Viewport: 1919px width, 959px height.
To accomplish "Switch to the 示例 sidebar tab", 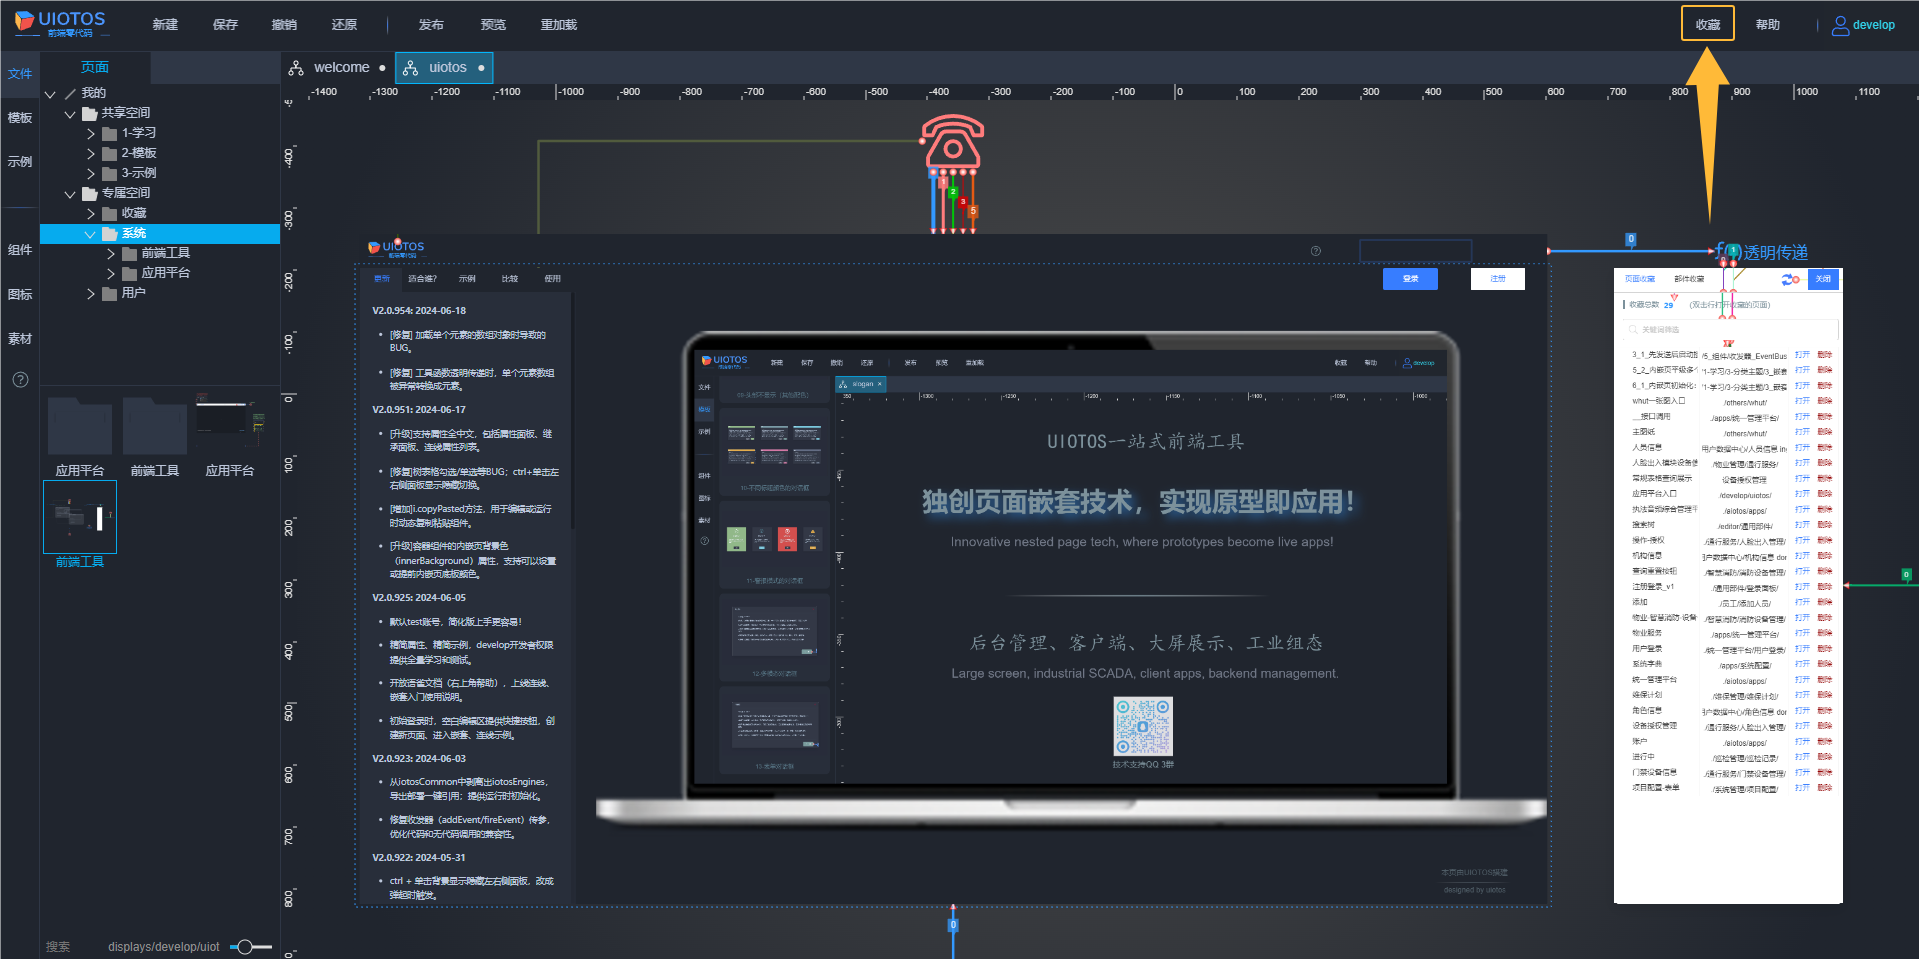I will pyautogui.click(x=20, y=162).
